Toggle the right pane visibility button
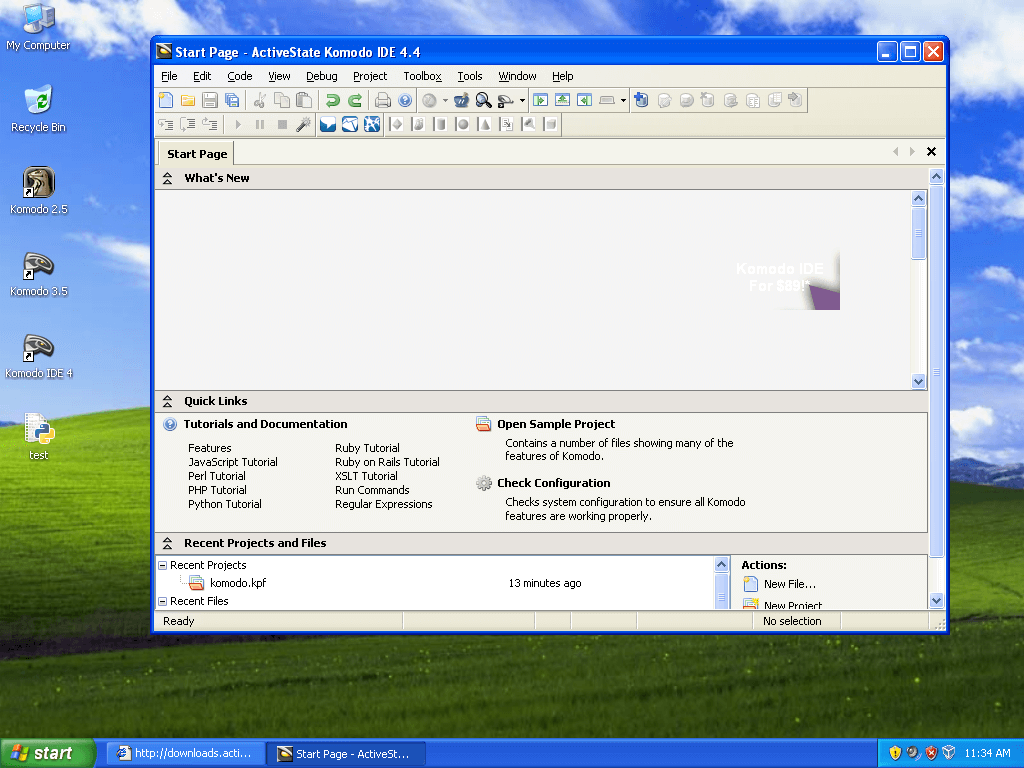1024x768 pixels. pos(584,100)
